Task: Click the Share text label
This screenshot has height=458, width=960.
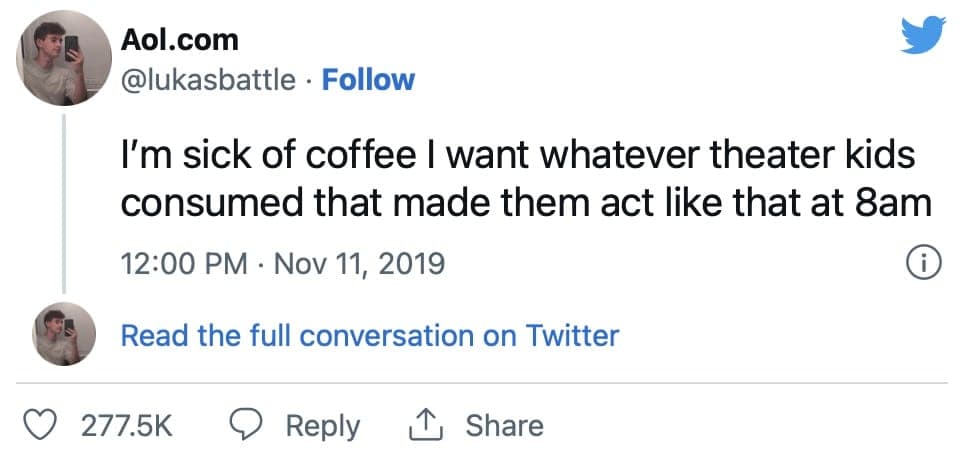Action: tap(504, 426)
